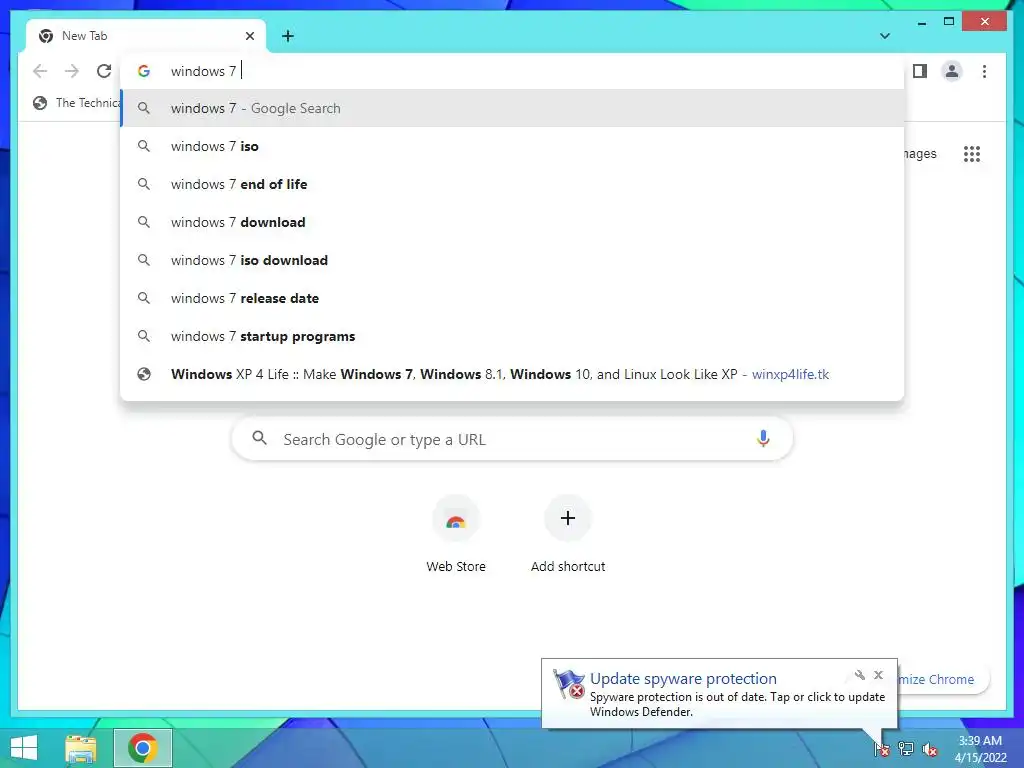This screenshot has height=768, width=1024.
Task: Choose 'windows 7 release date' suggestion
Action: point(513,298)
